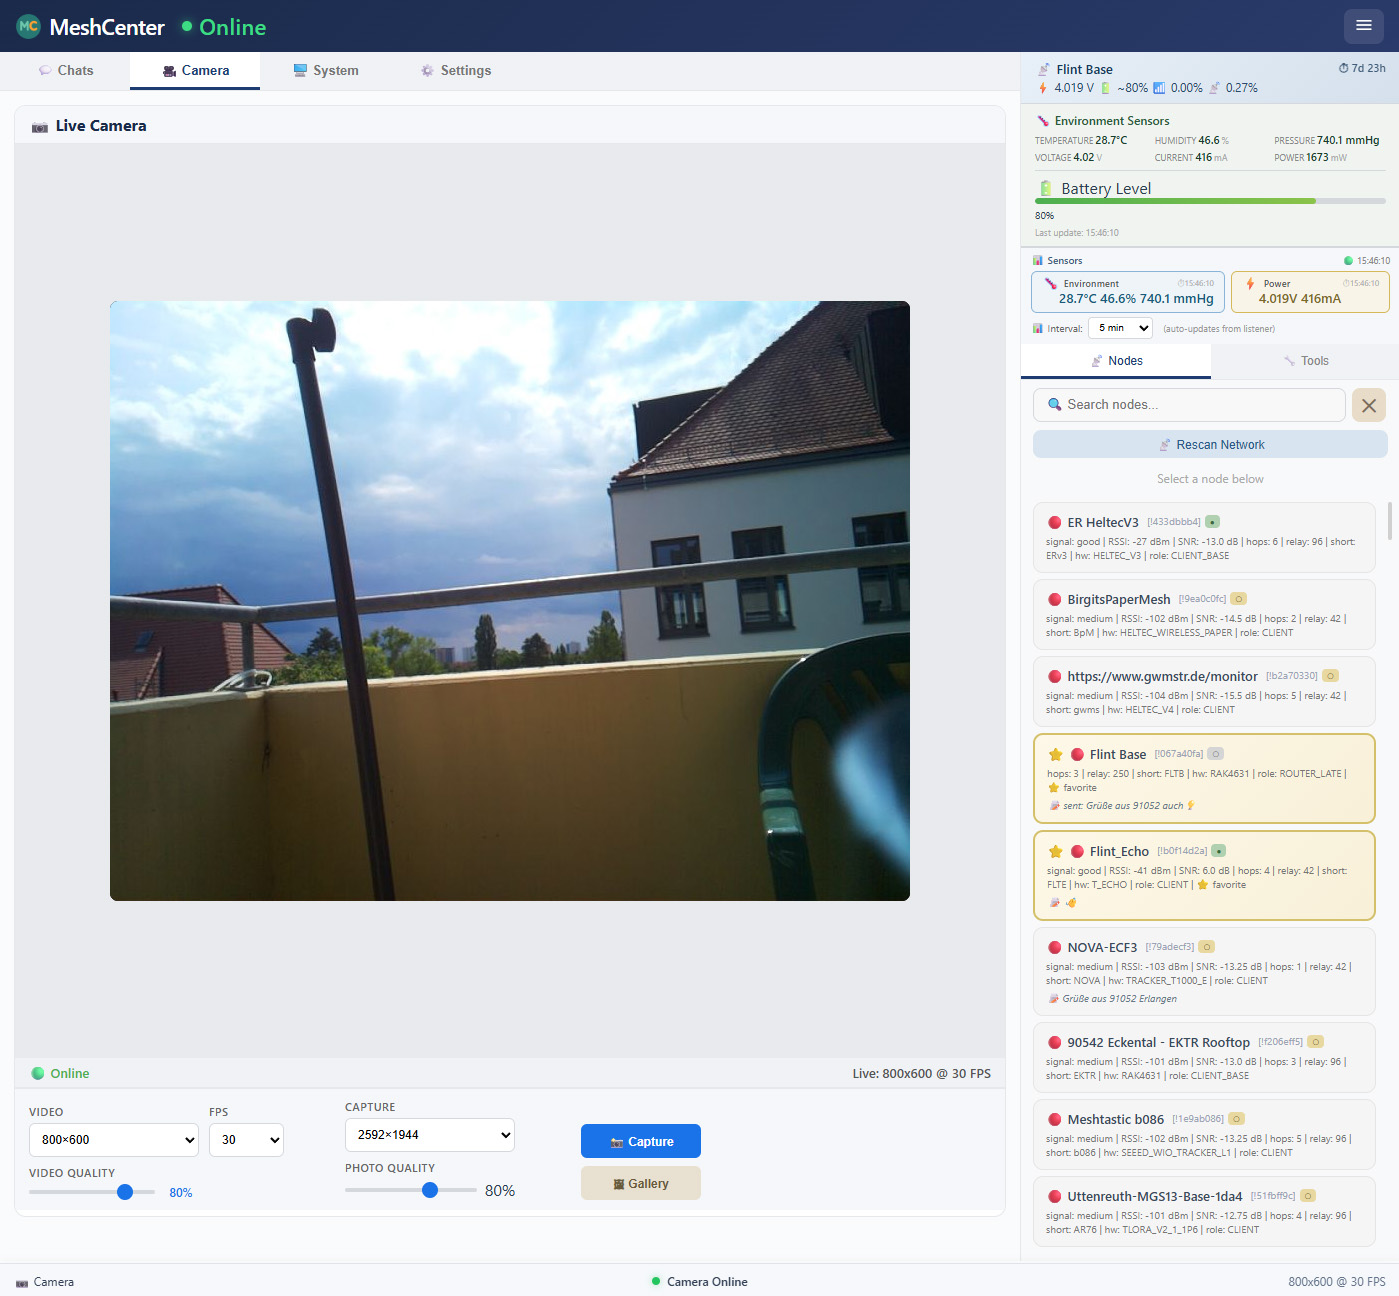Open the Environment sensor card

(1128, 292)
